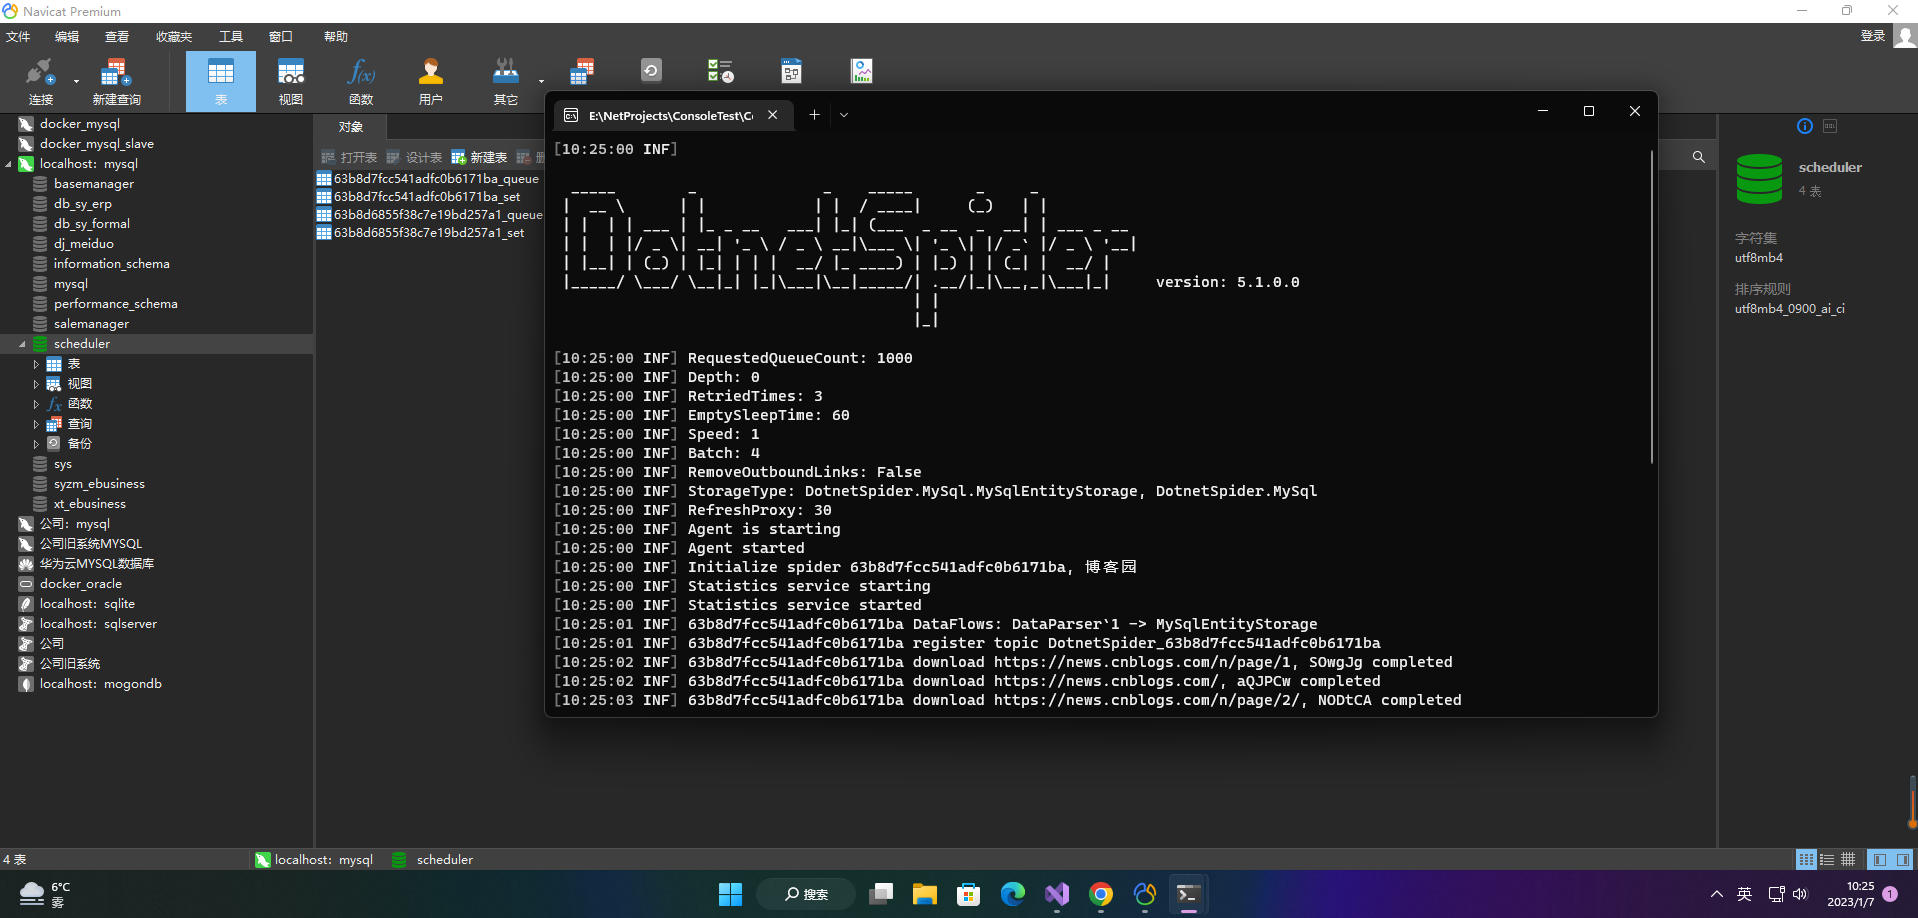Switch to detail view in status bar
This screenshot has height=918, width=1918.
1848,859
